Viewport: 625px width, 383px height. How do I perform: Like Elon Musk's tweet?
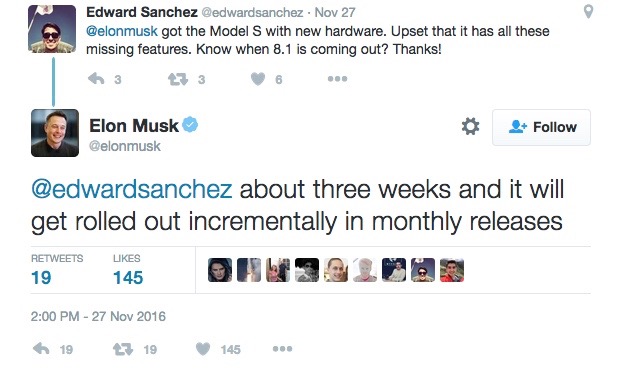pos(203,349)
